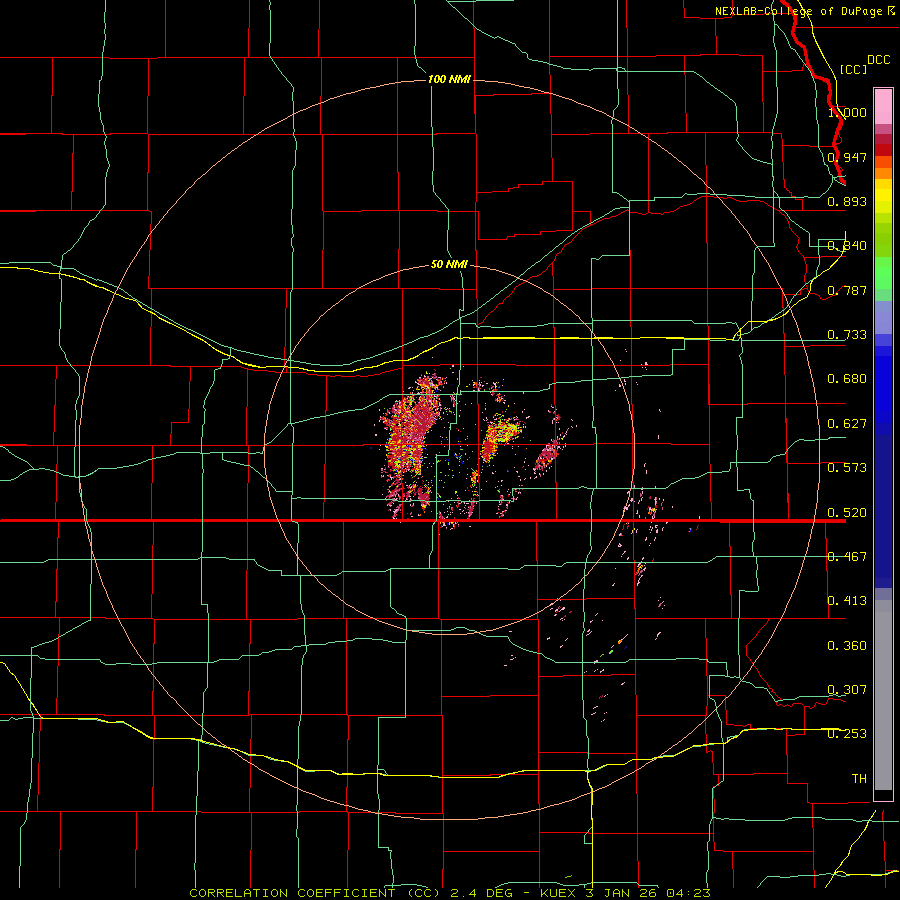Screen dimensions: 900x900
Task: Select the 0.733 scale value
Action: (847, 334)
